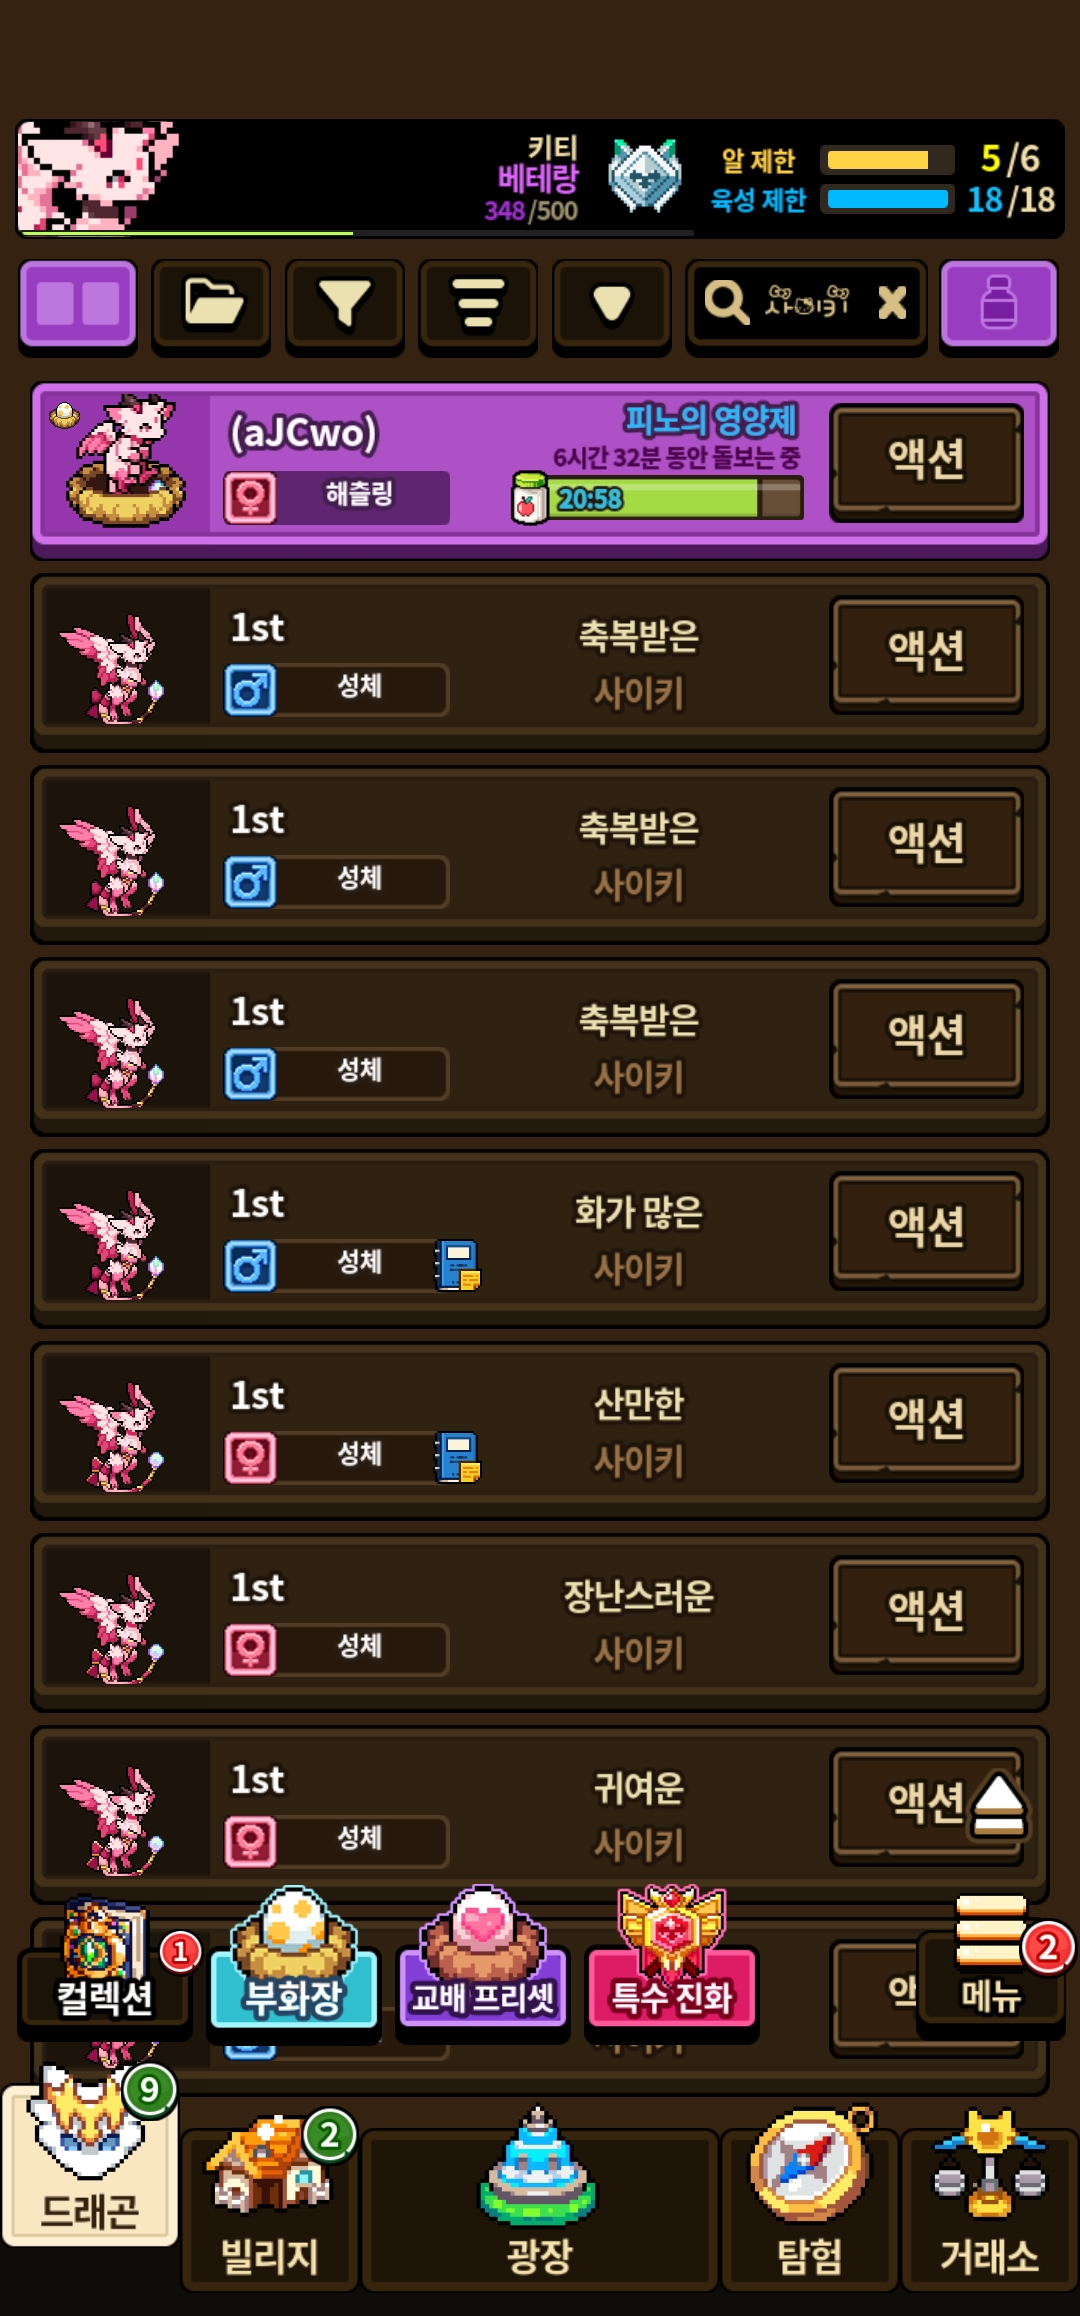Clear the search field with the X
Image resolution: width=1080 pixels, height=2316 pixels.
coord(892,302)
